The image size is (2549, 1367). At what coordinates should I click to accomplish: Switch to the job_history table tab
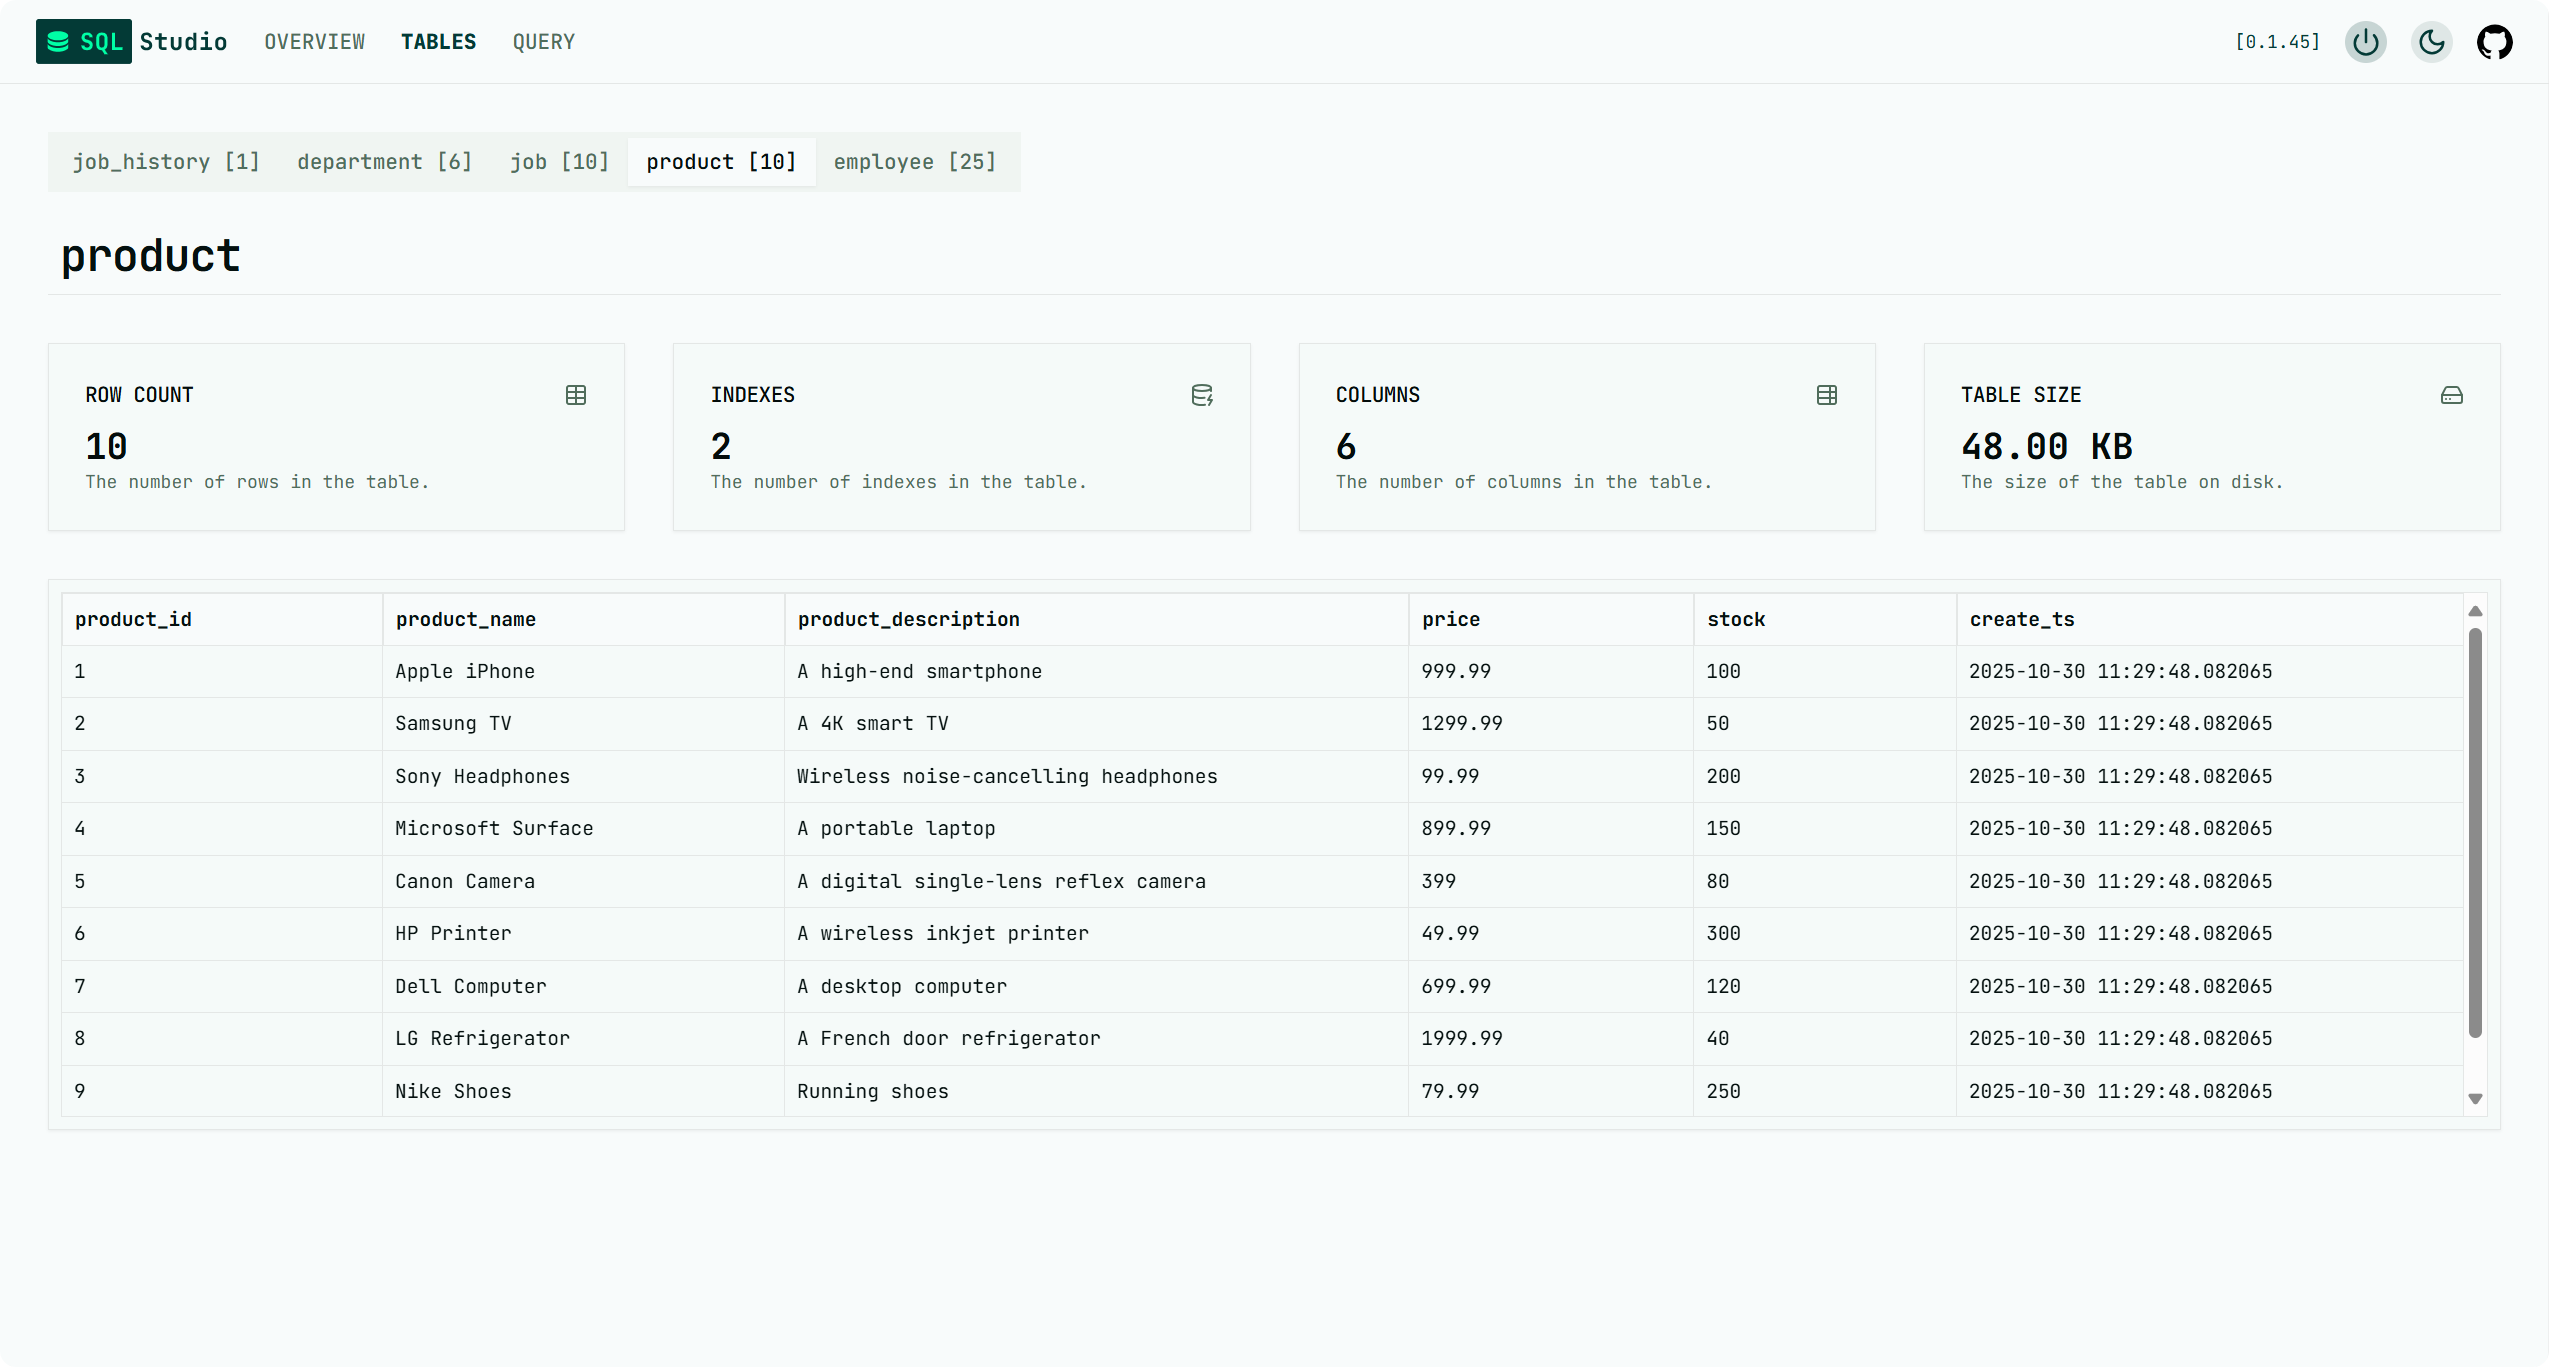click(166, 162)
